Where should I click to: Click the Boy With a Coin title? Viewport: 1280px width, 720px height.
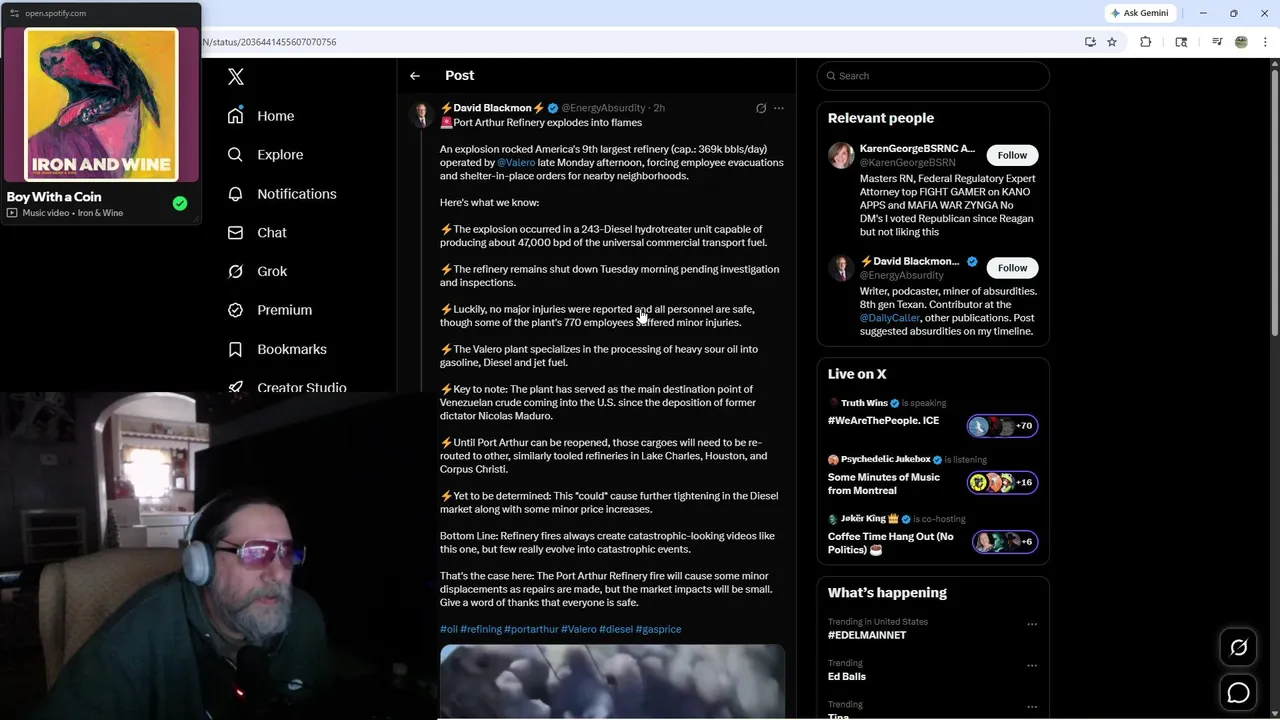[x=54, y=197]
